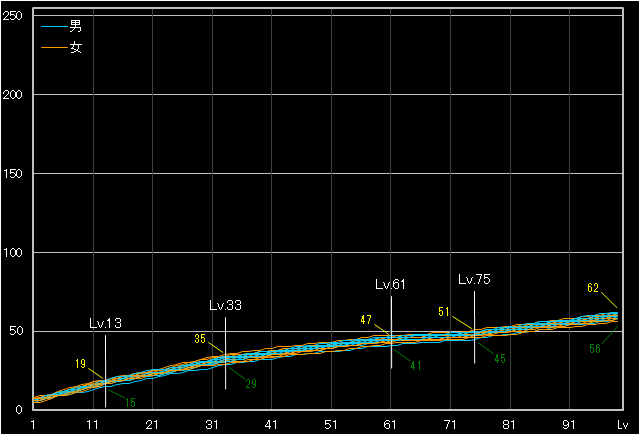640x435 pixels.
Task: Click the y-axis label 100
Action: coord(12,253)
